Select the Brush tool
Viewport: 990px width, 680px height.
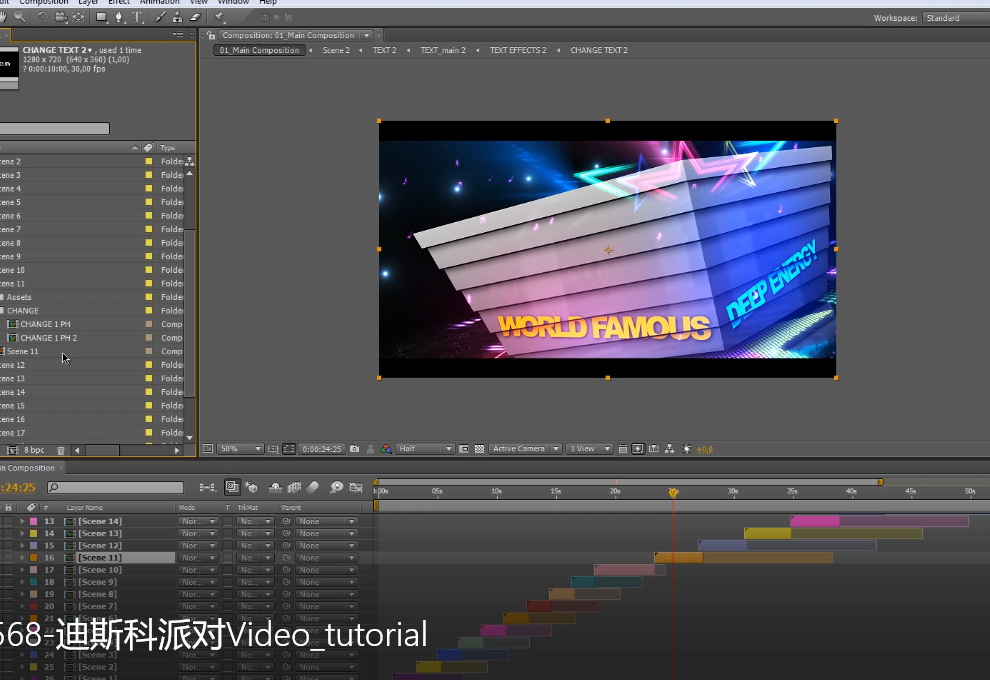(160, 17)
